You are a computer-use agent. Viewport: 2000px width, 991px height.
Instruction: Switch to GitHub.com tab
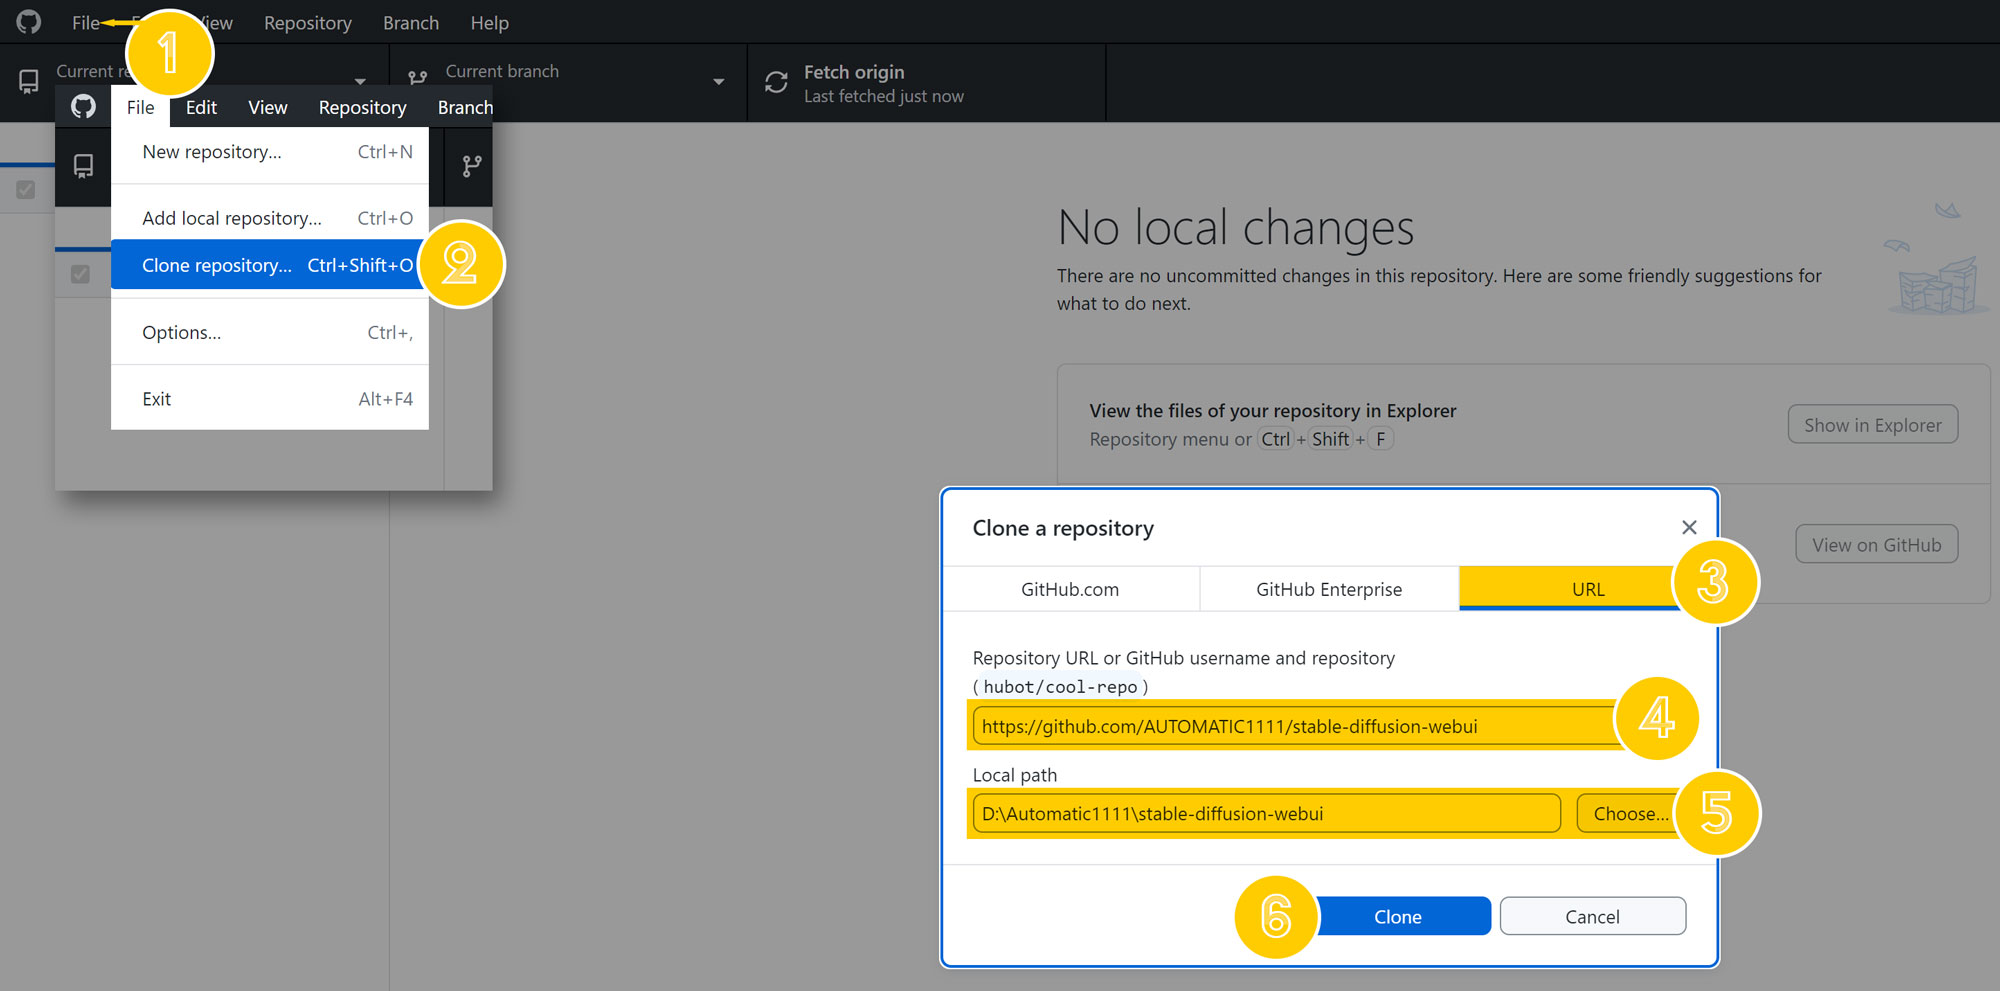1070,589
